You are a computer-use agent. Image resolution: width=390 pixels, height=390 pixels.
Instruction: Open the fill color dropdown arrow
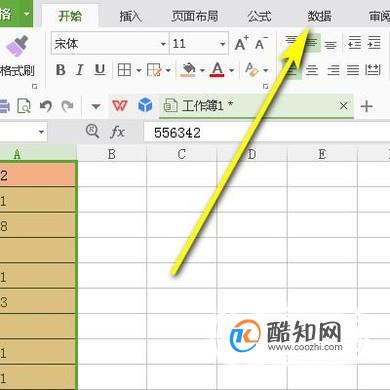click(202, 70)
